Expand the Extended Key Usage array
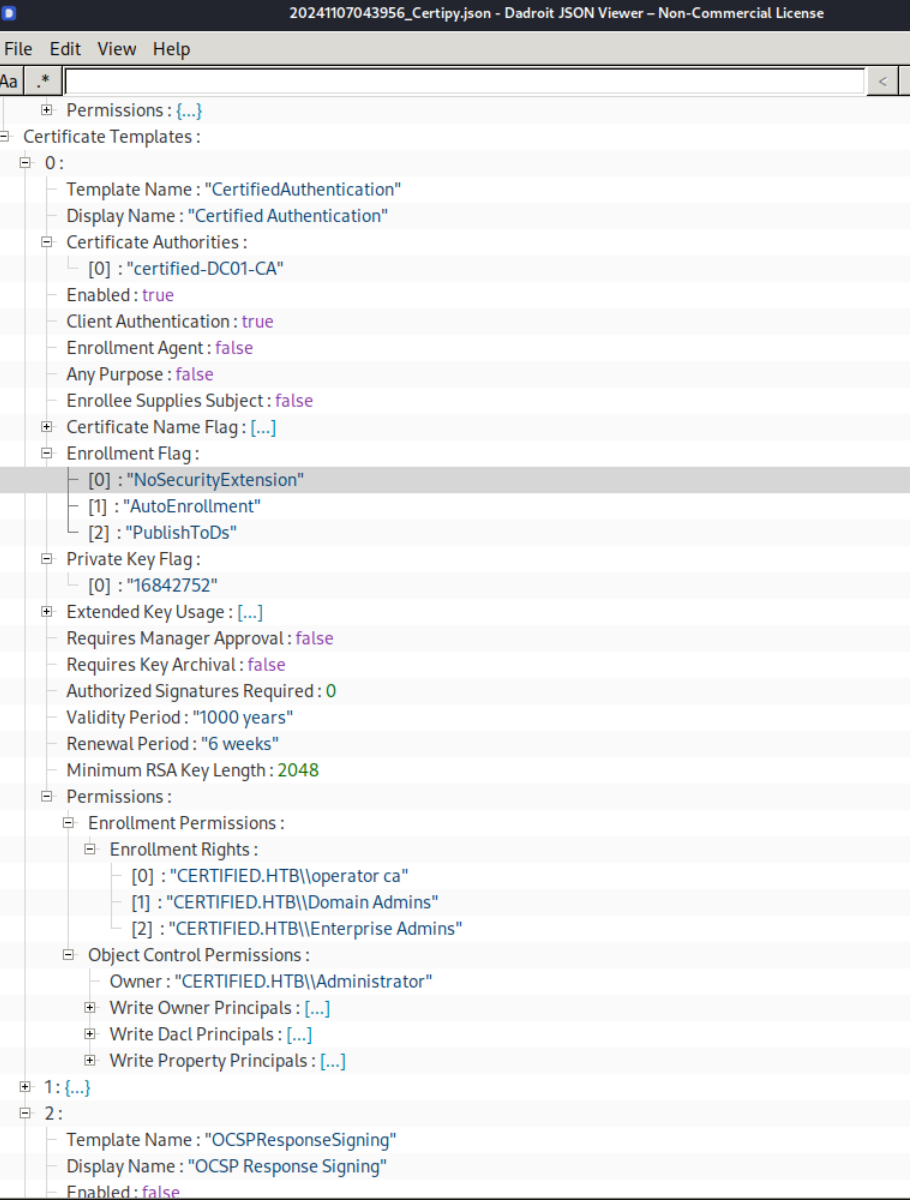This screenshot has height=1200, width=910. [46, 611]
